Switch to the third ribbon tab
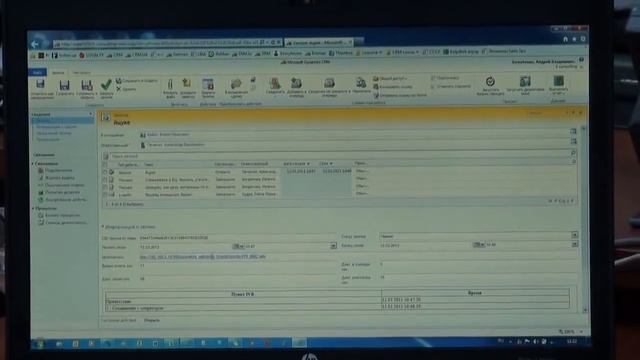The image size is (640, 360). pyautogui.click(x=82, y=73)
